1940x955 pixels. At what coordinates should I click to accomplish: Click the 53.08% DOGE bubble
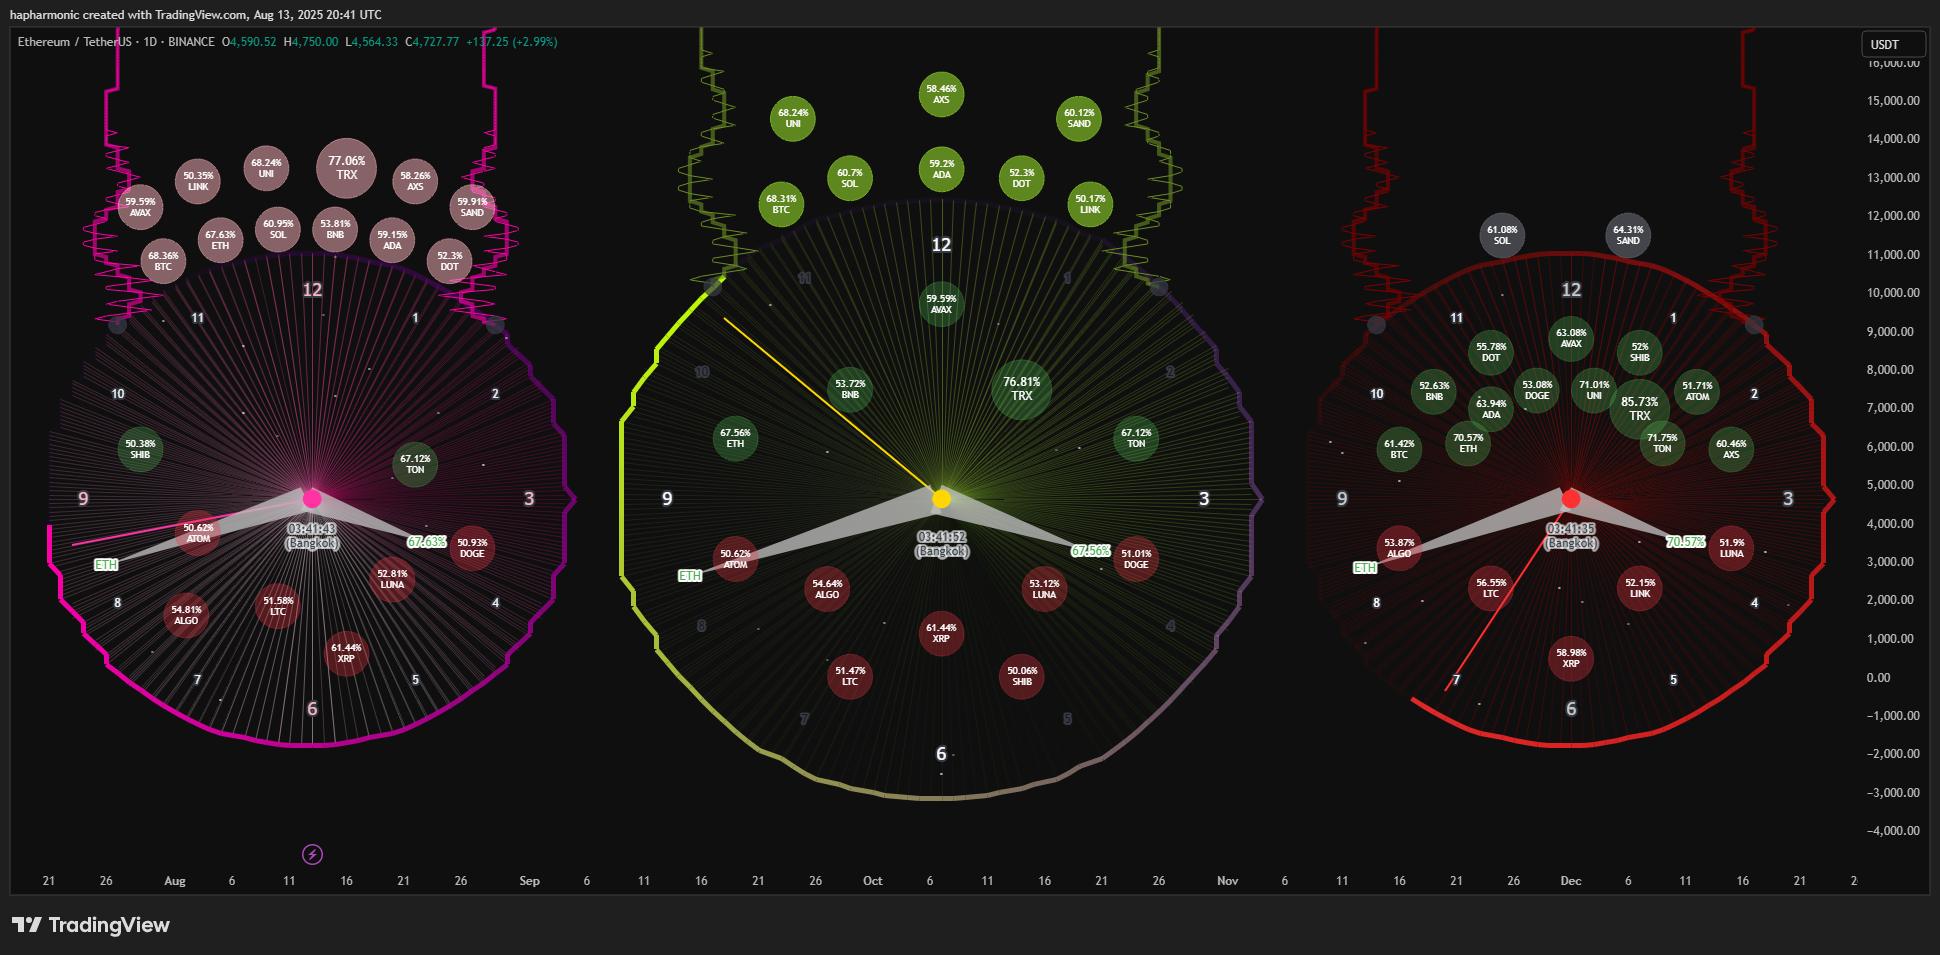tap(1537, 390)
